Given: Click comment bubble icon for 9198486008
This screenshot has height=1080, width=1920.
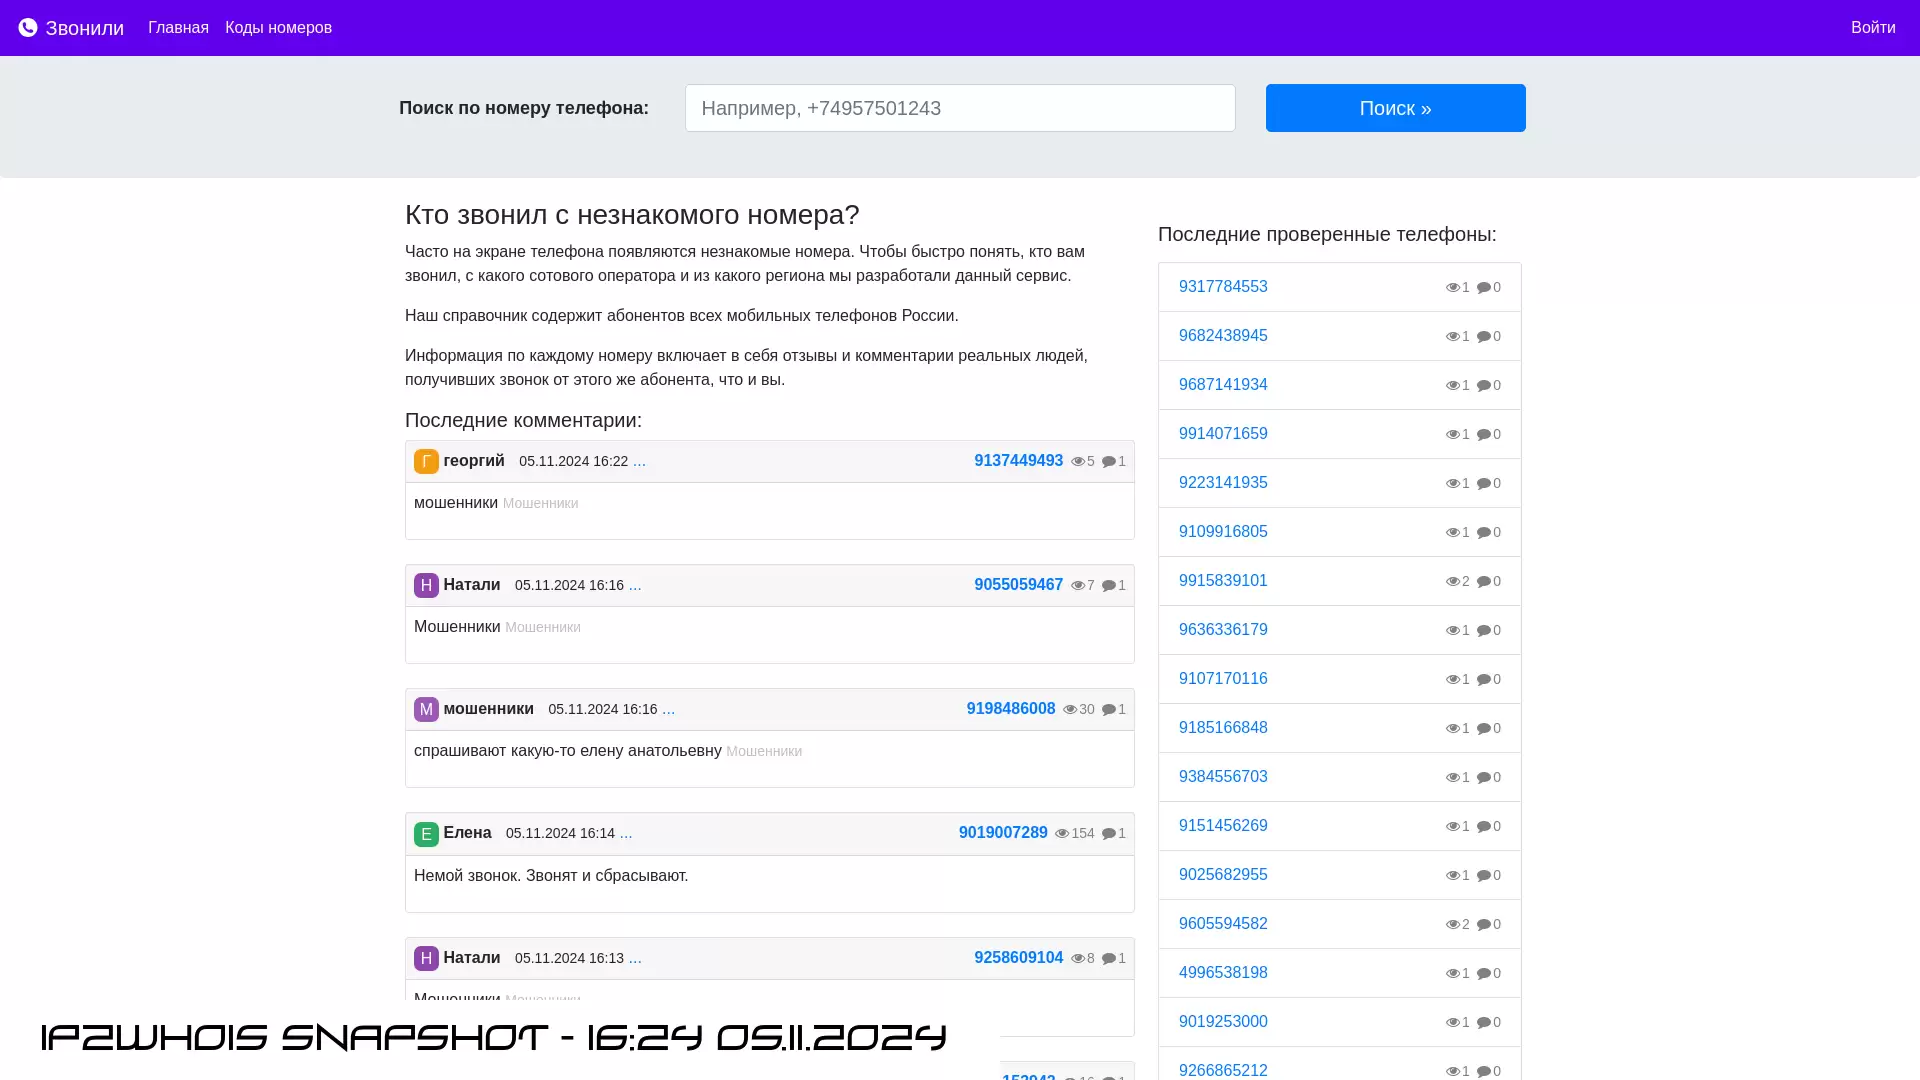Looking at the screenshot, I should (x=1109, y=710).
